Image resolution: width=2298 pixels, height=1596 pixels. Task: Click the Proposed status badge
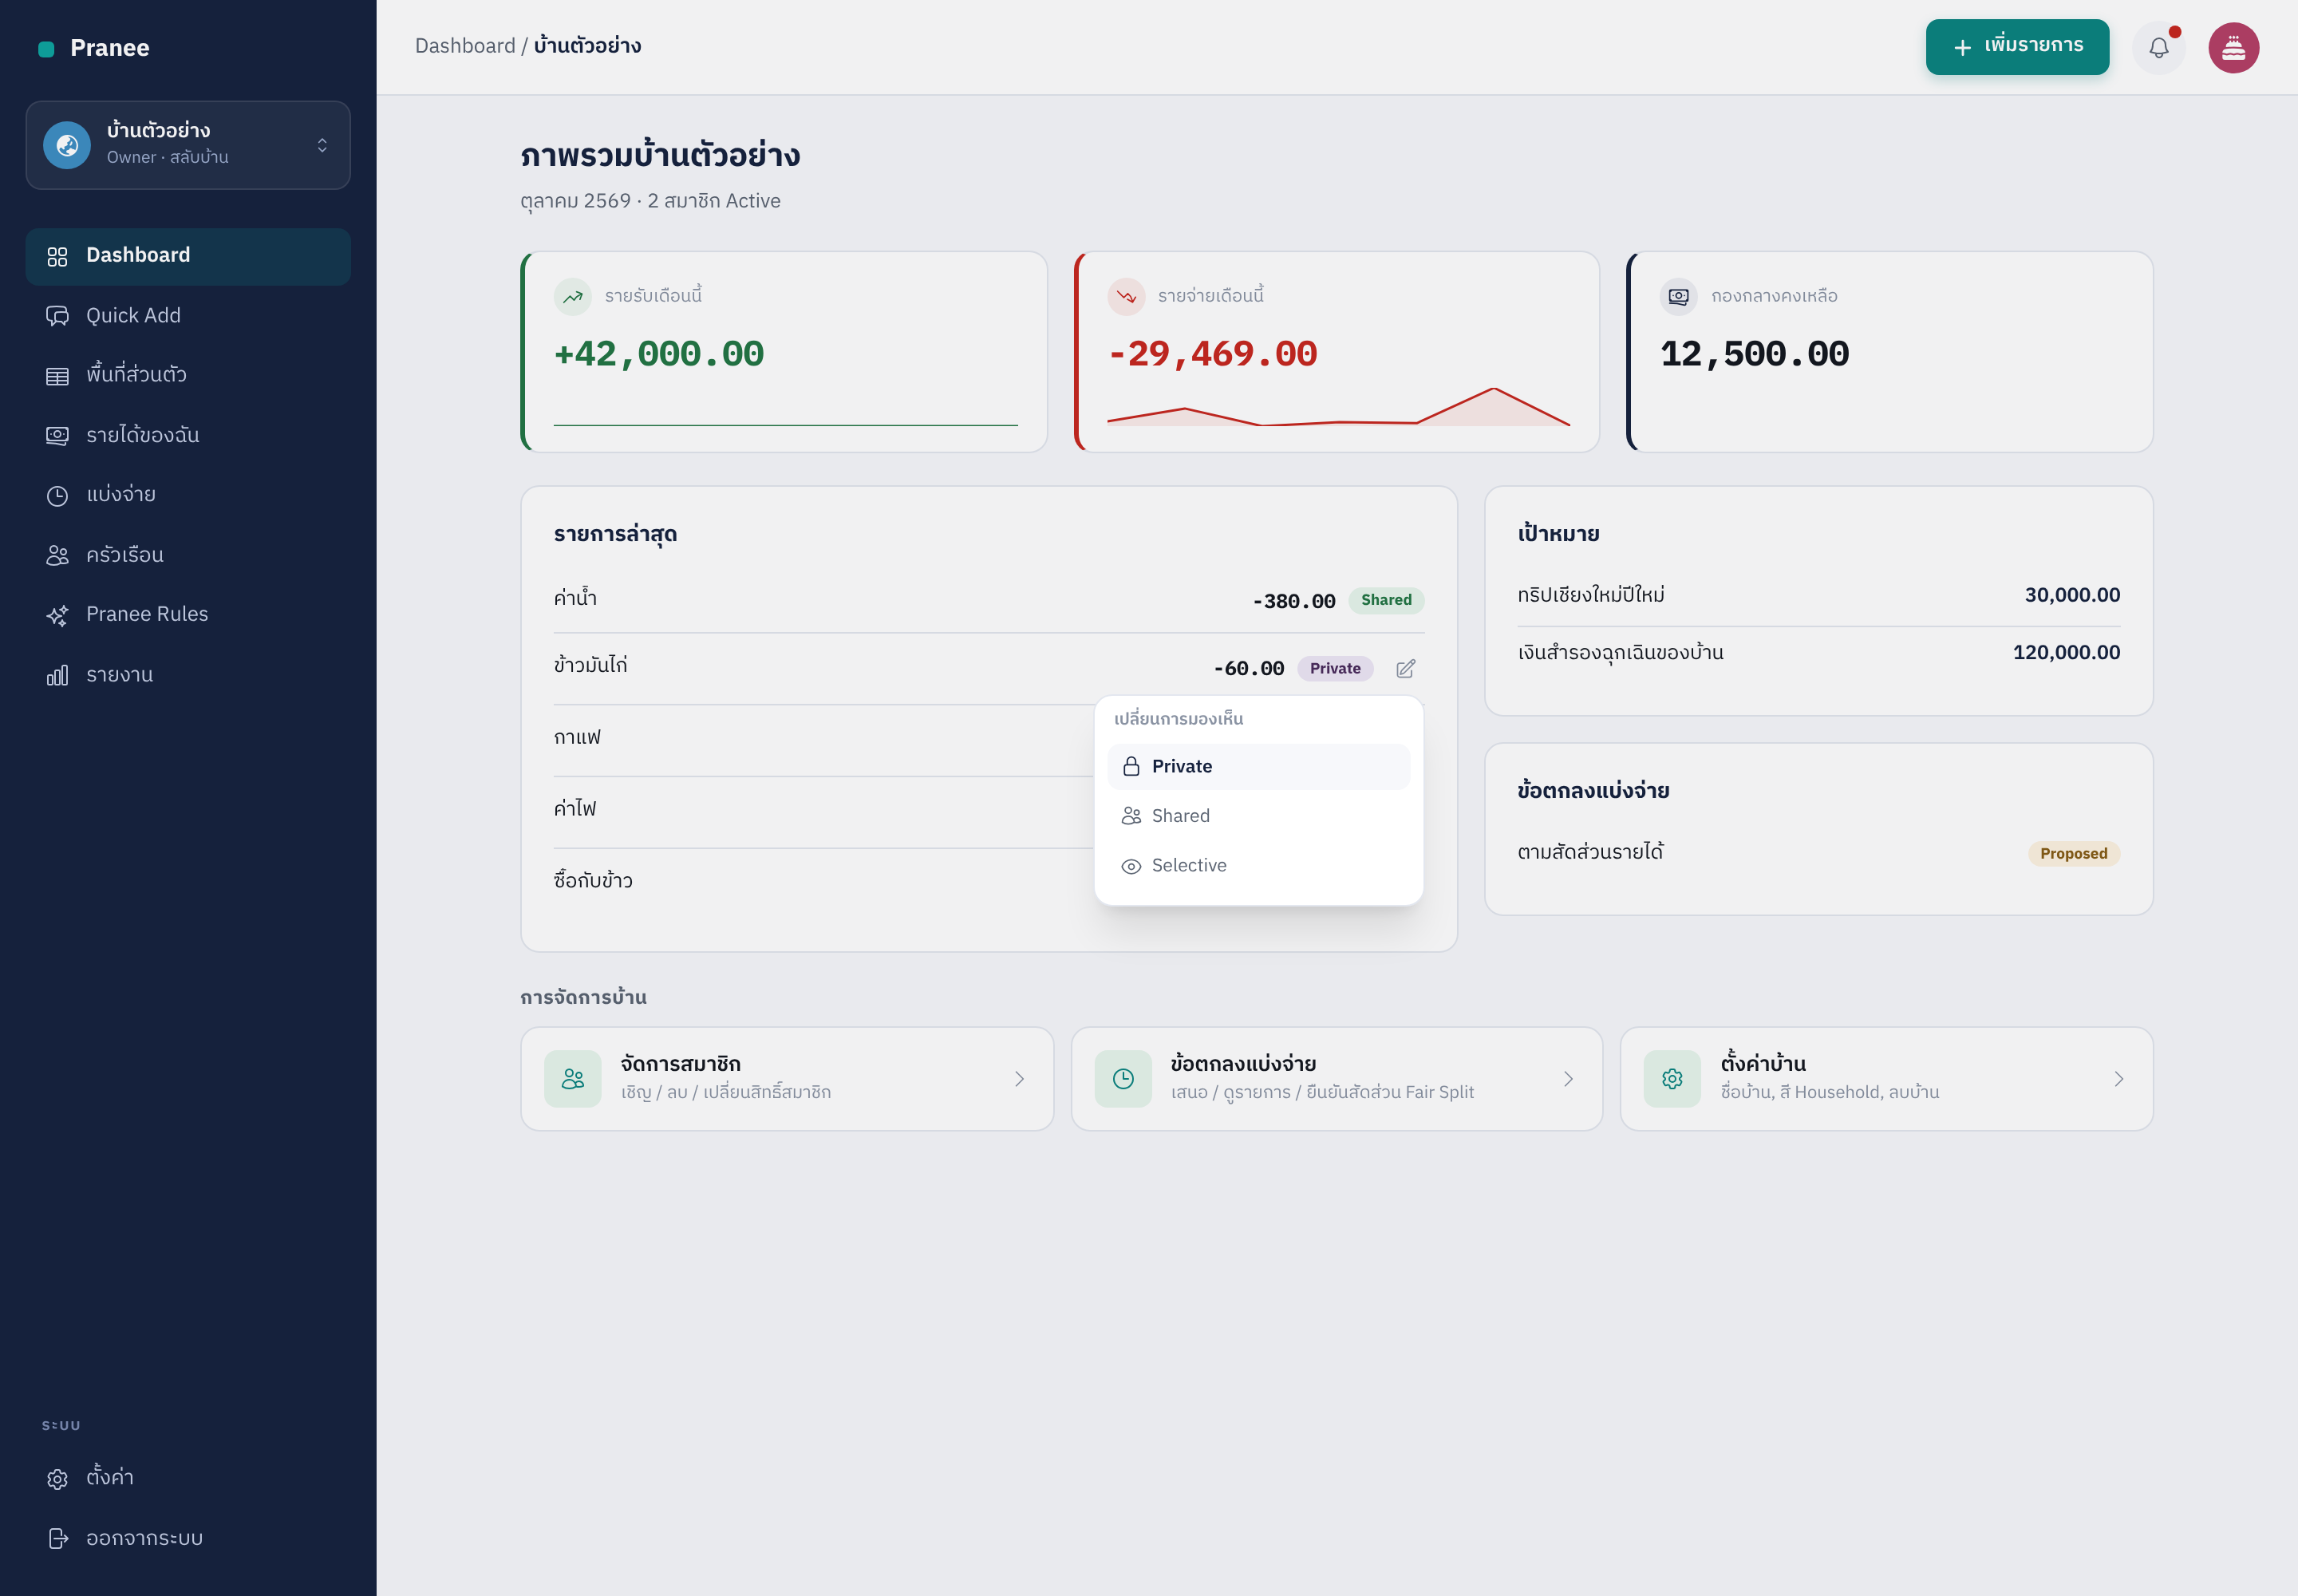point(2073,853)
